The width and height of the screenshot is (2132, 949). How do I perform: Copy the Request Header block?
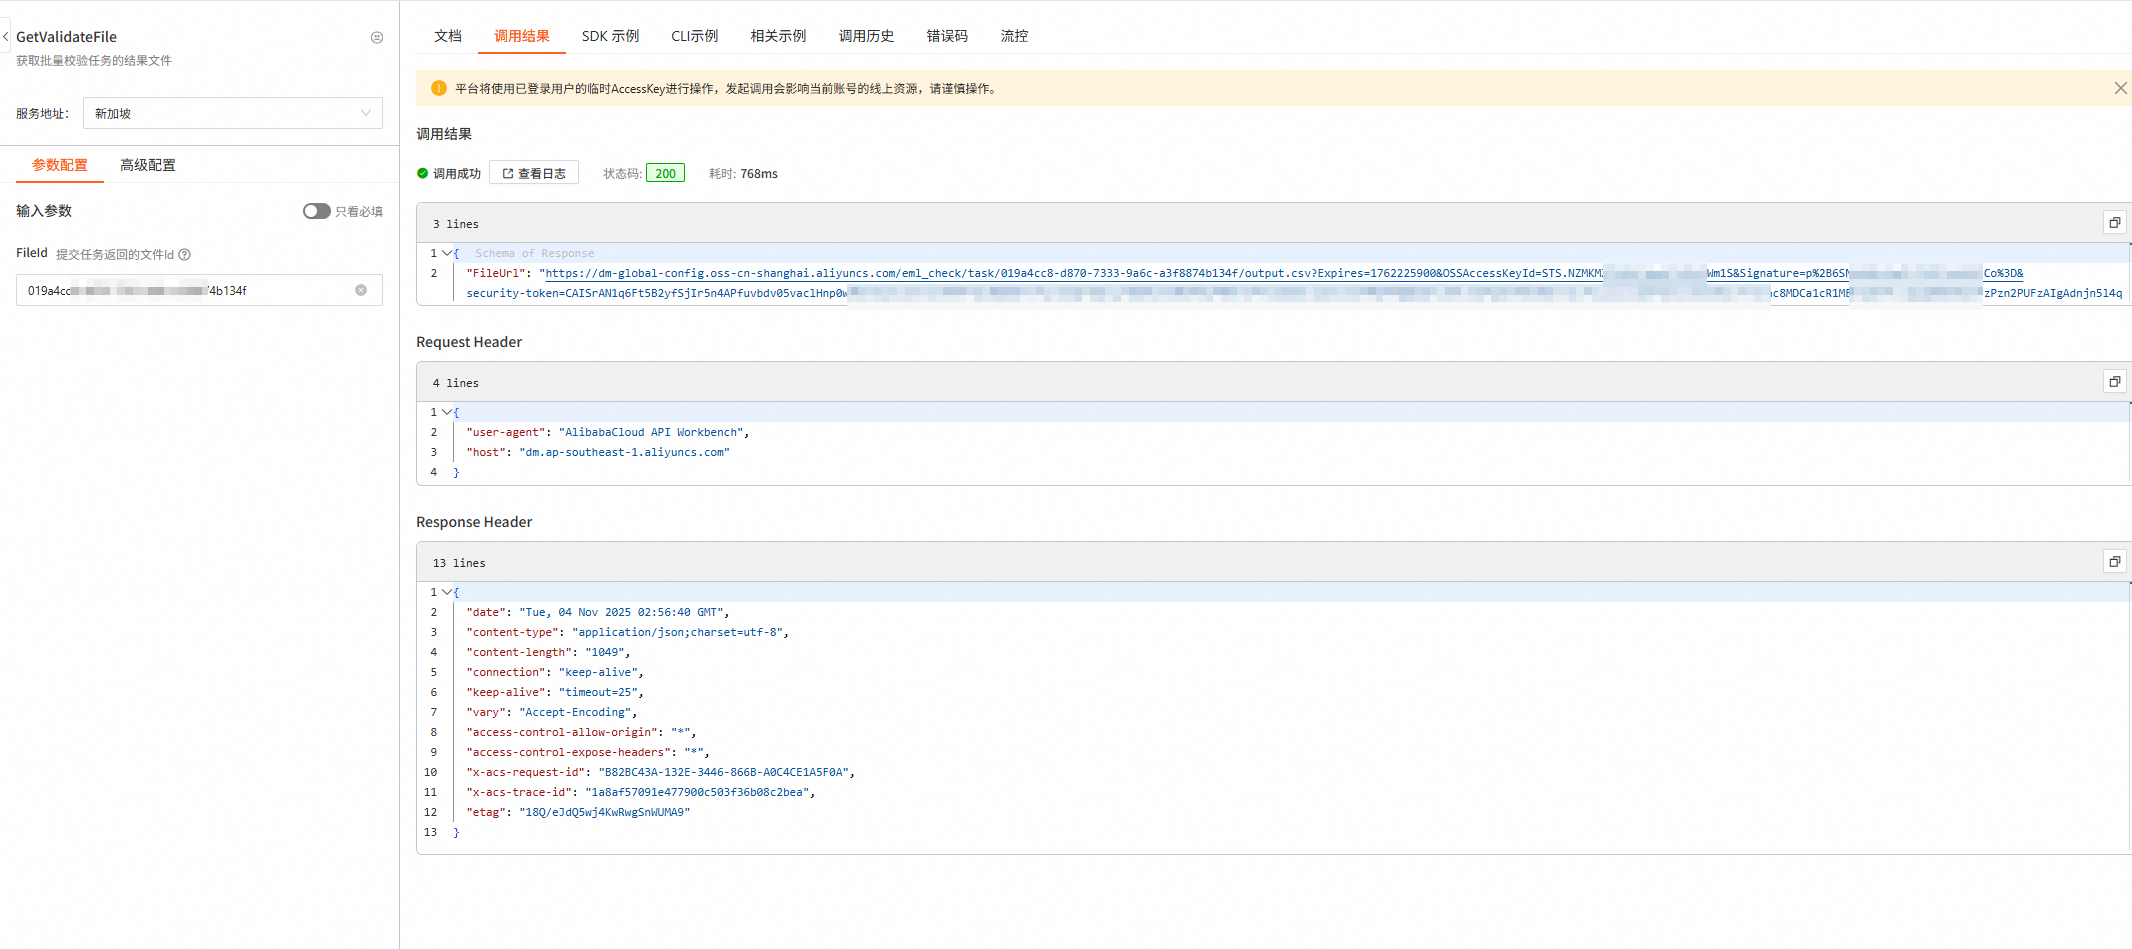point(2114,382)
